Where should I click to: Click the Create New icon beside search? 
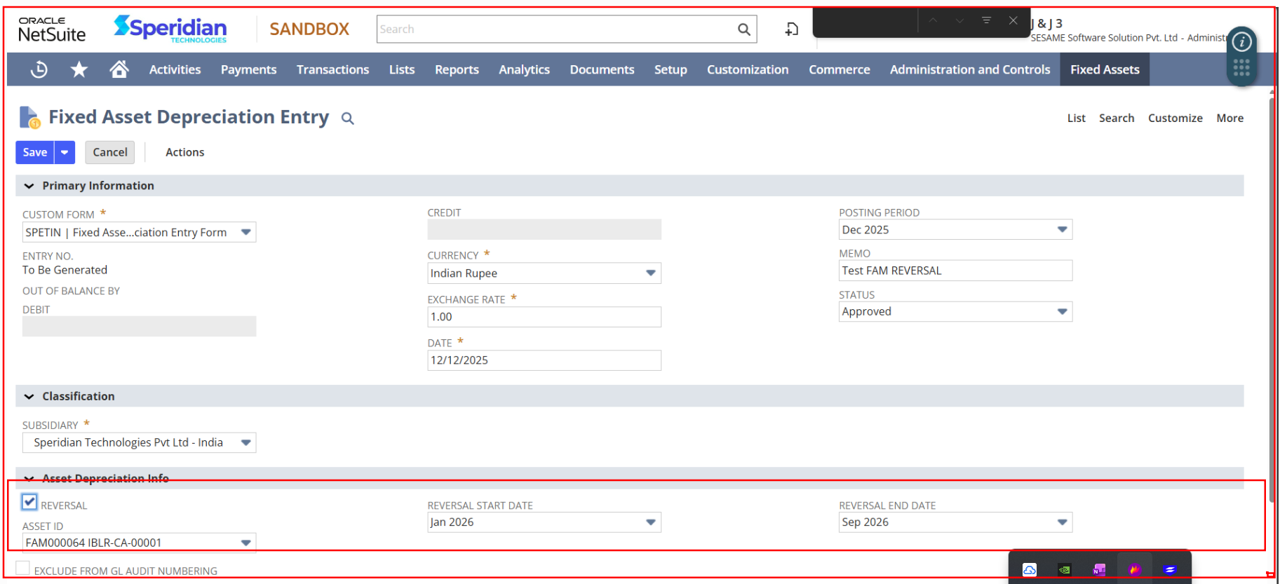click(791, 30)
